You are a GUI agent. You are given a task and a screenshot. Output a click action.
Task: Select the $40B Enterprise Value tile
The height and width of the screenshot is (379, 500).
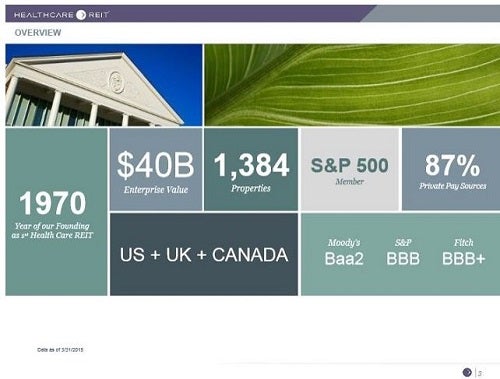156,170
